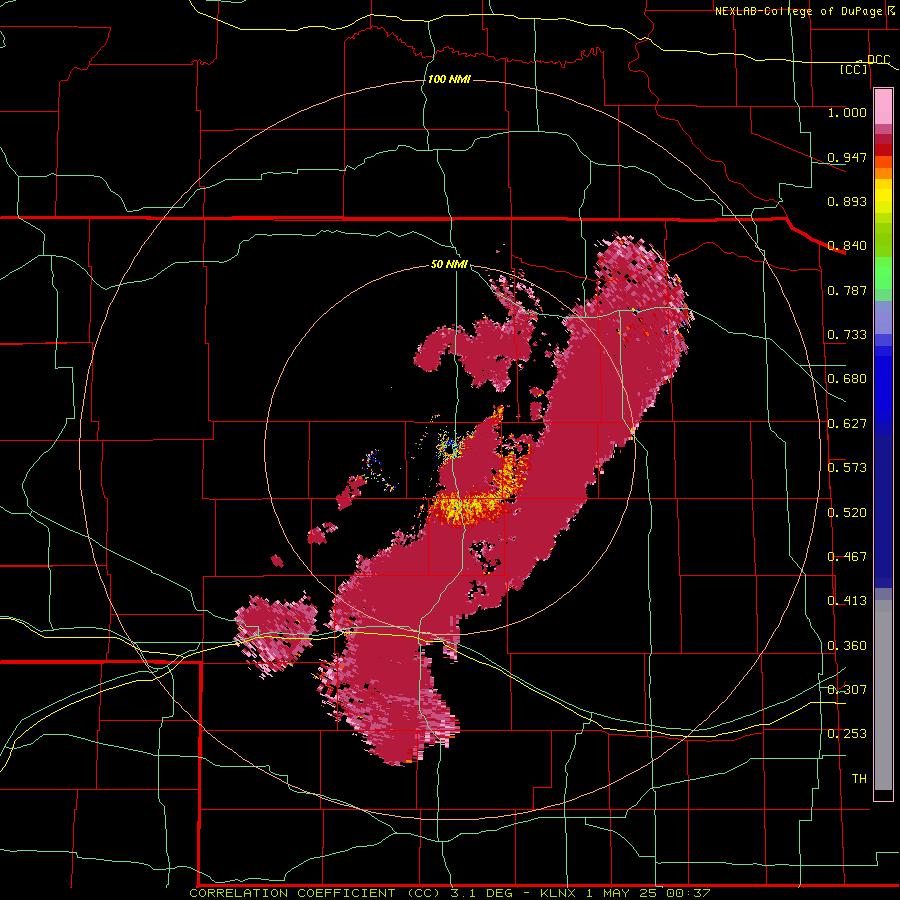Click the 0.680 scale value
Screen dimensions: 900x900
847,379
